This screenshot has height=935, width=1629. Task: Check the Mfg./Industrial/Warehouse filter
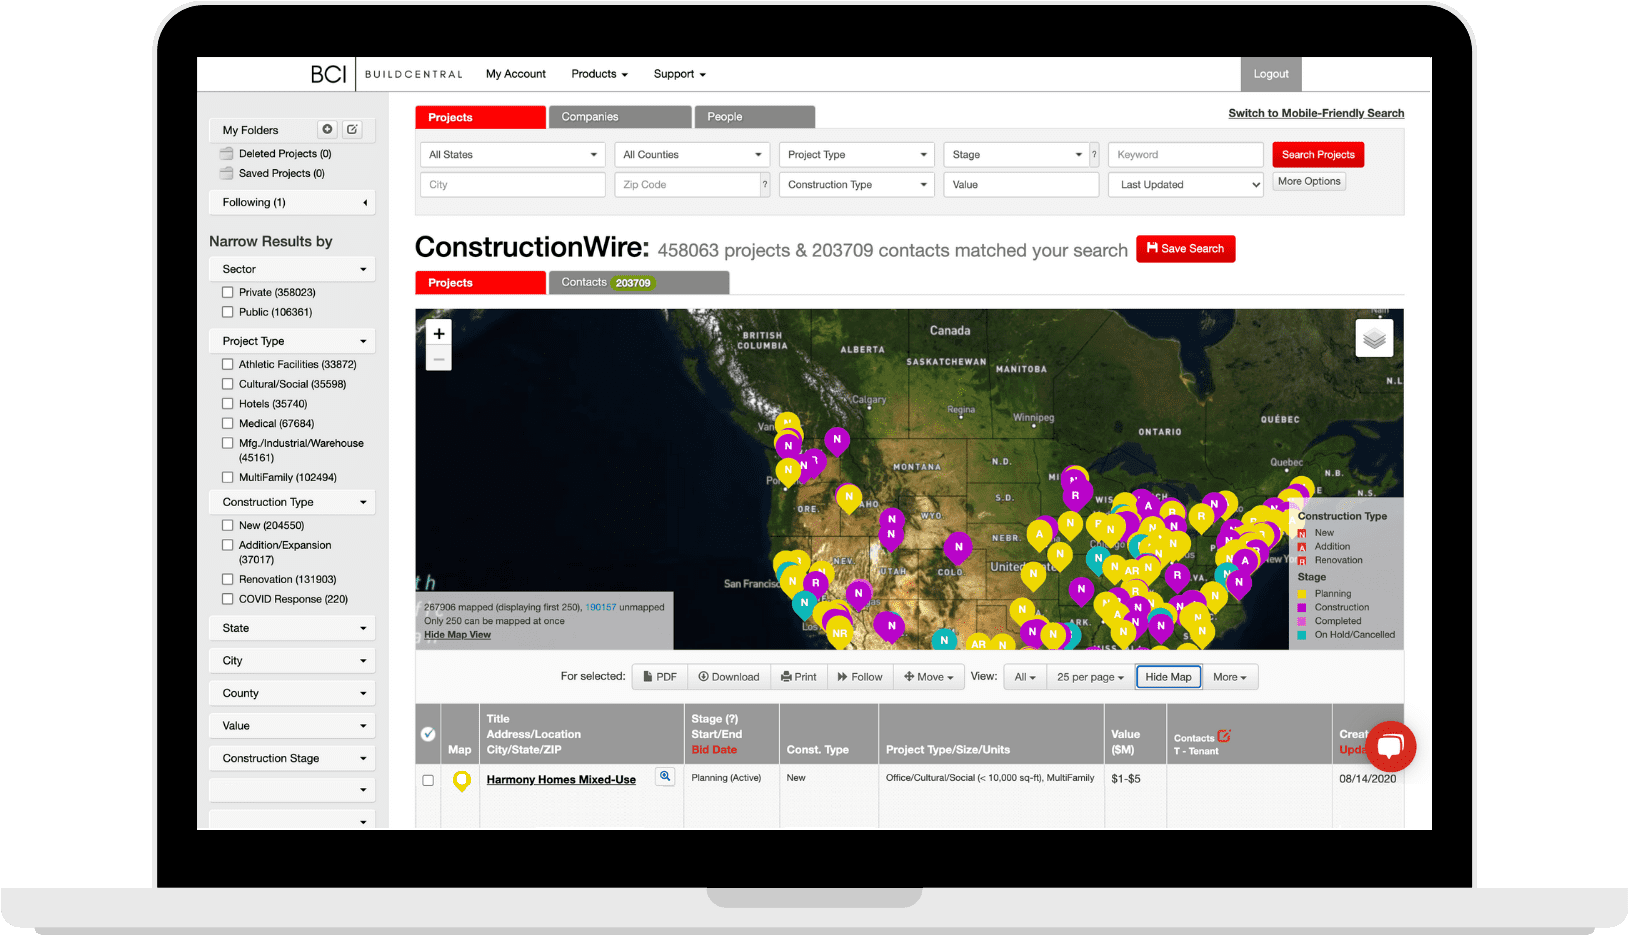(x=227, y=443)
